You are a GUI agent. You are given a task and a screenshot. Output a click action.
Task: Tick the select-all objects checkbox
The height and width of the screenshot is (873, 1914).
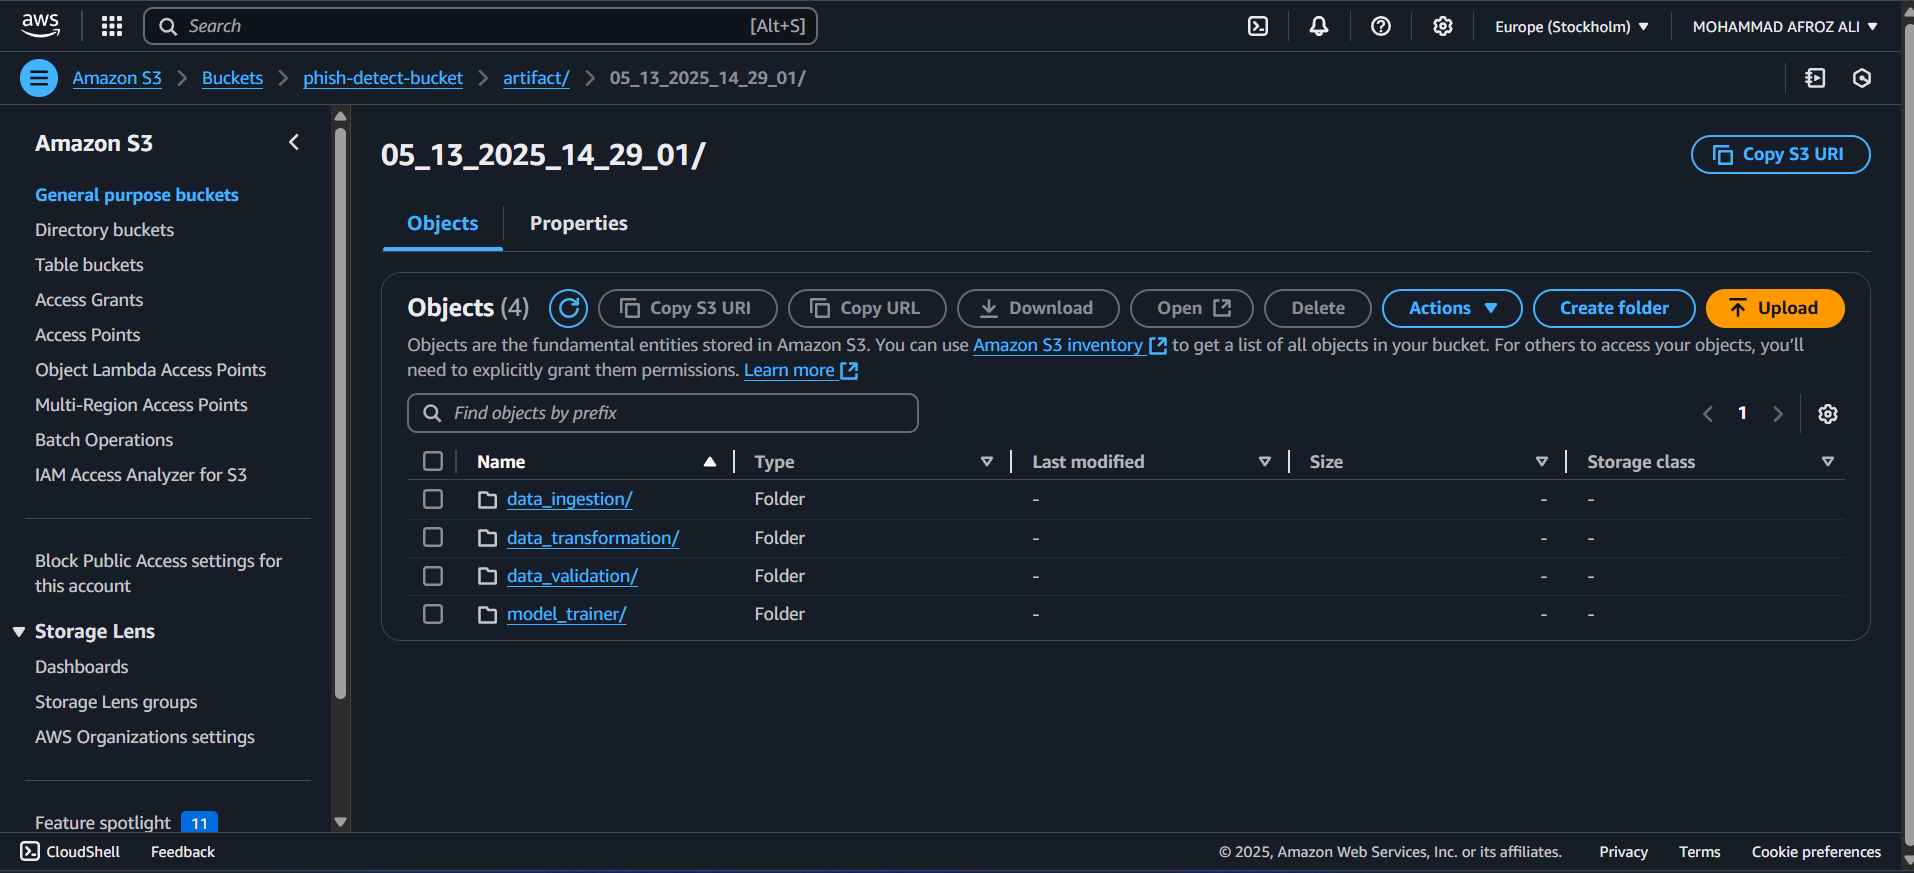(x=433, y=461)
